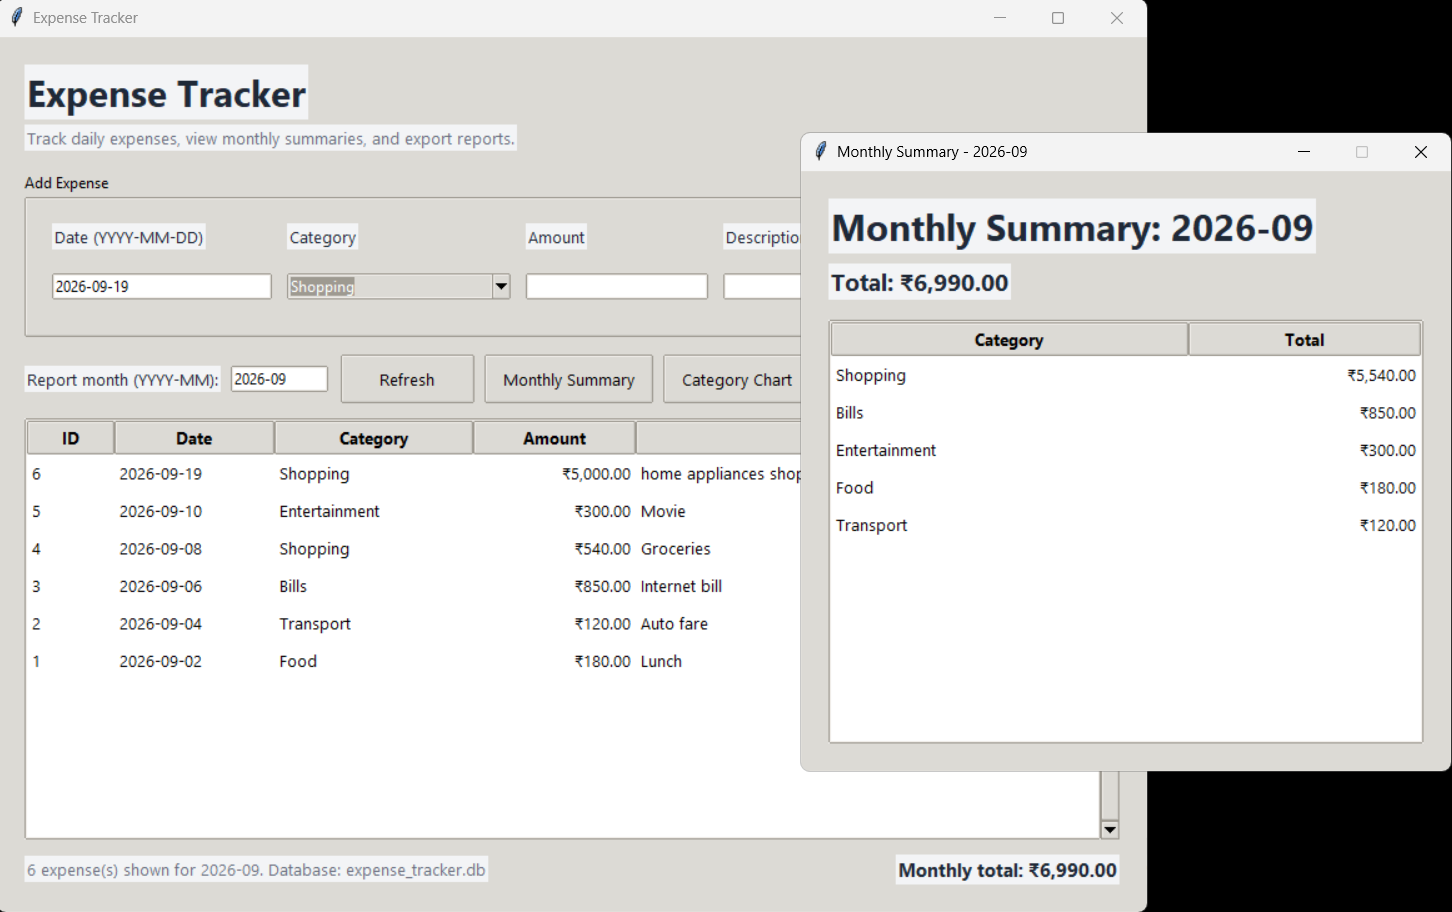Minimize the Expense Tracker main window
Image resolution: width=1452 pixels, height=912 pixels.
tap(1000, 18)
